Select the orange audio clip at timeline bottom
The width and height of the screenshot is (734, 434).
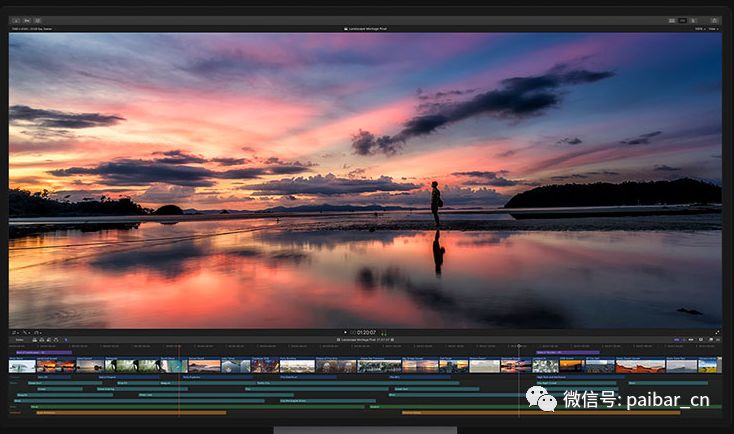pos(130,412)
